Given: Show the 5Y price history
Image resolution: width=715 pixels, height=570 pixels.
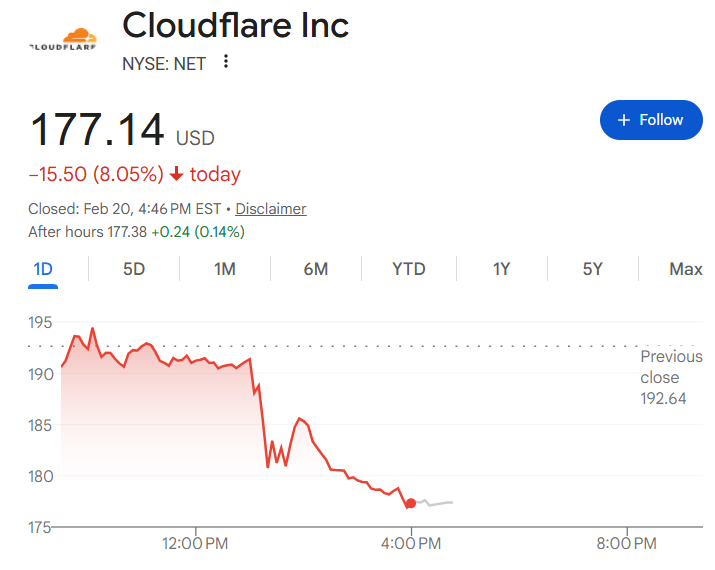Looking at the screenshot, I should pyautogui.click(x=593, y=269).
